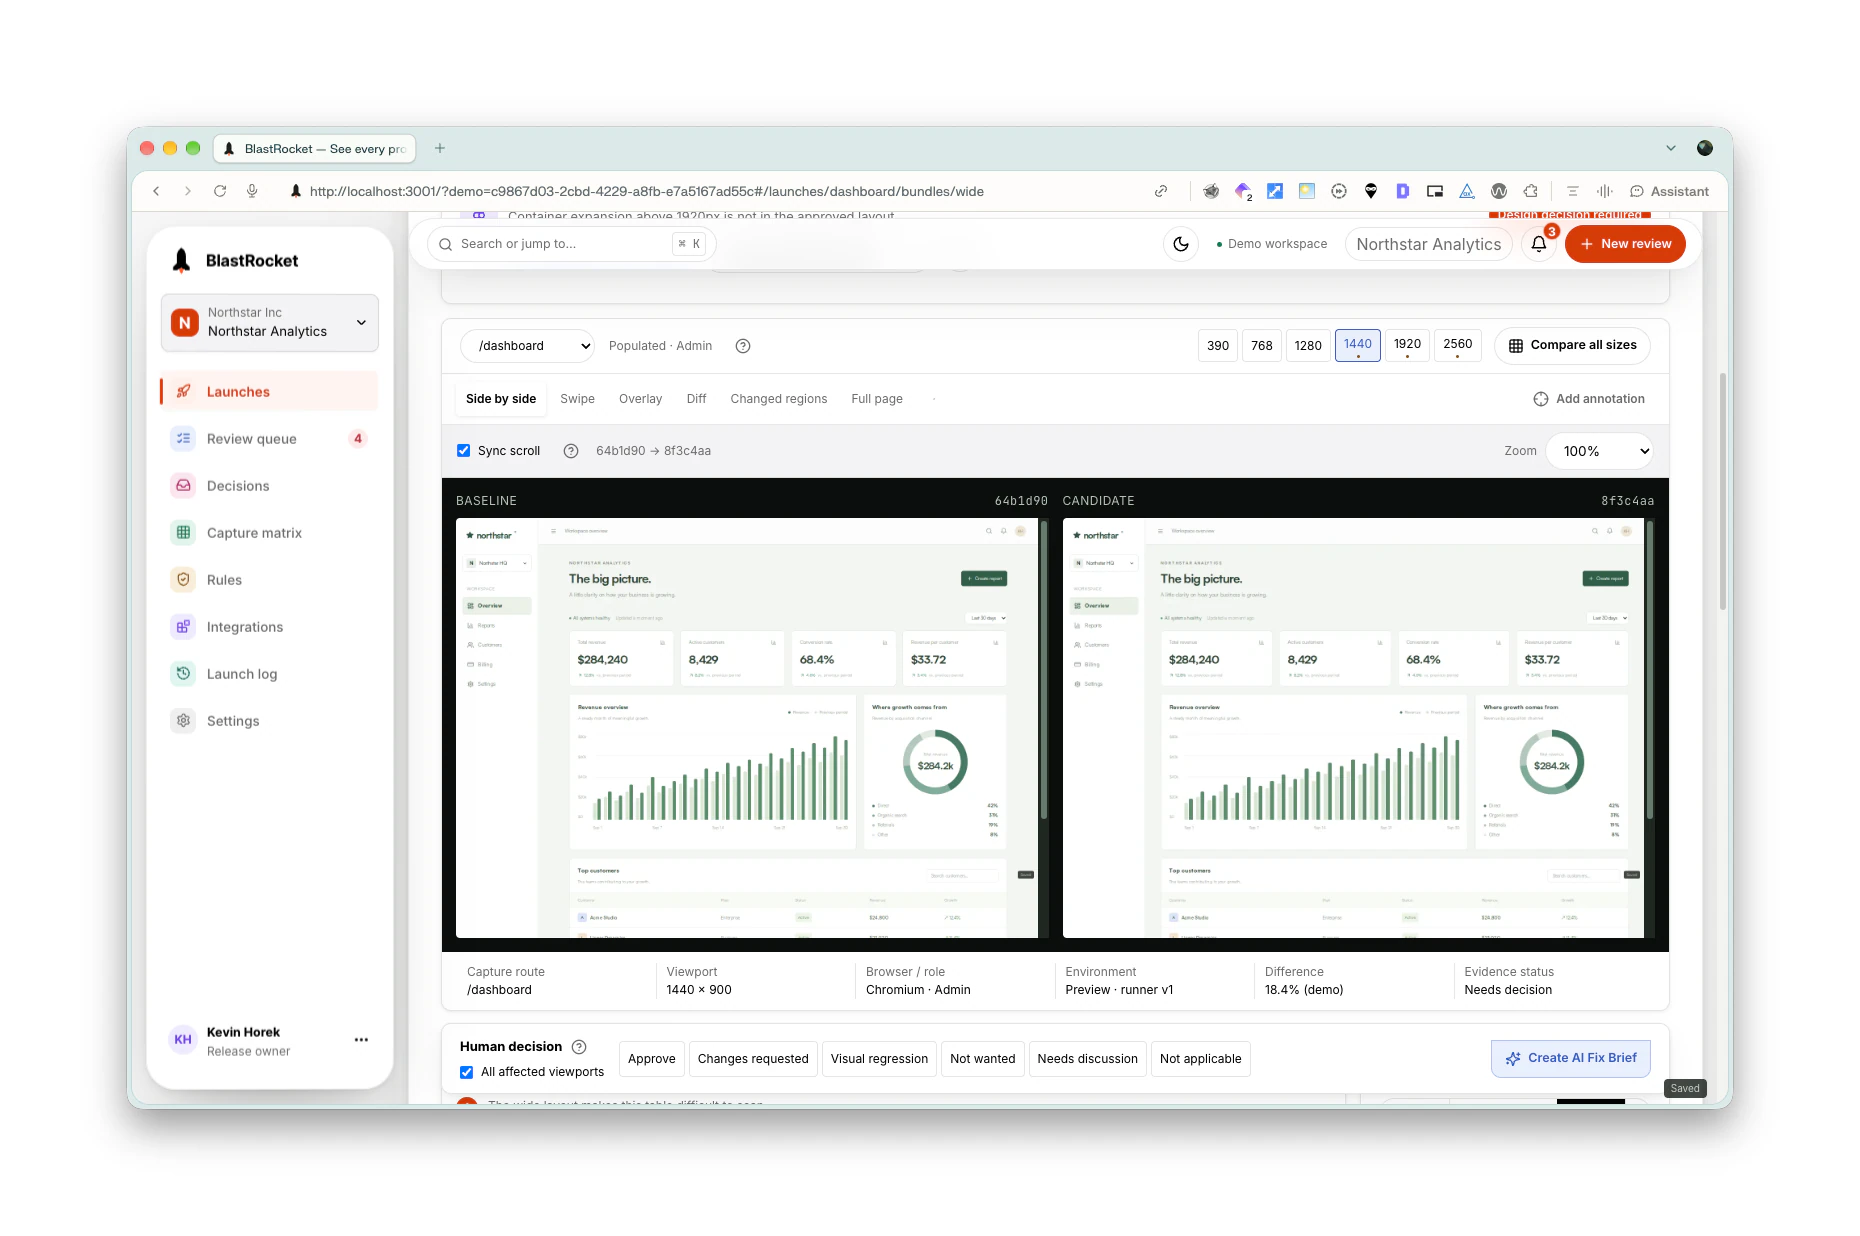1860x1236 pixels.
Task: Open Review queue in sidebar
Action: [269, 439]
